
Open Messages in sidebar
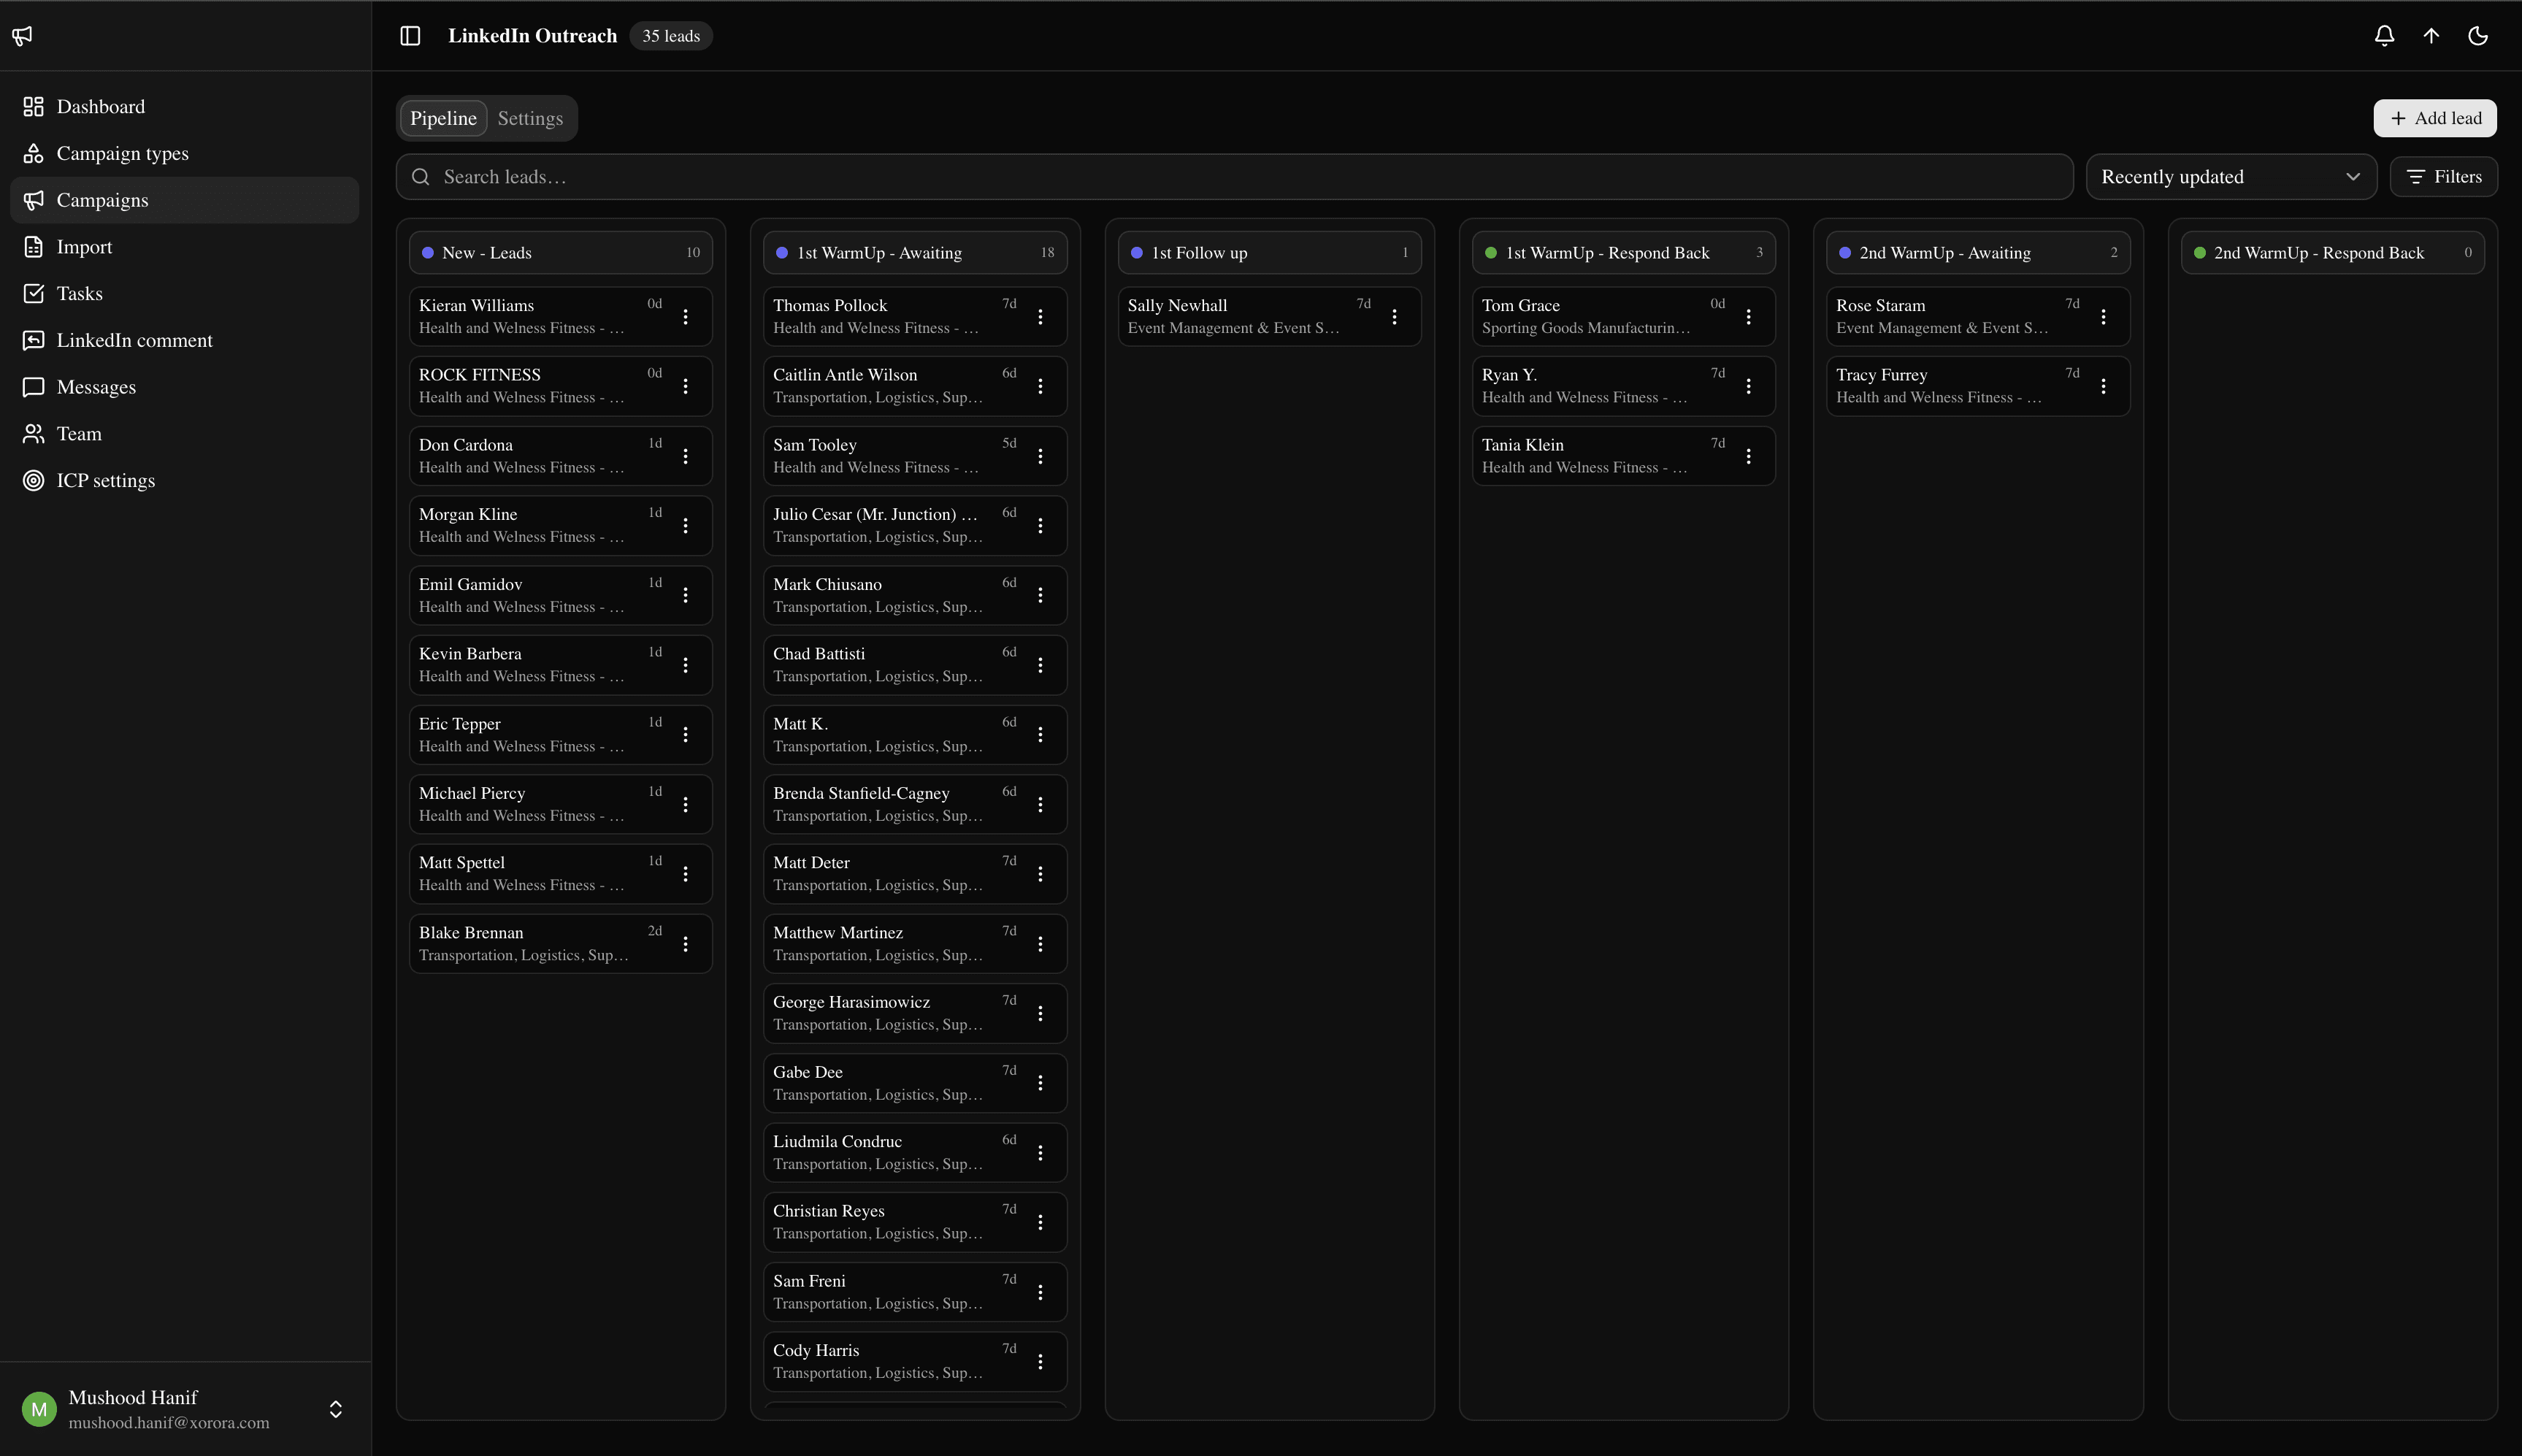click(x=184, y=387)
